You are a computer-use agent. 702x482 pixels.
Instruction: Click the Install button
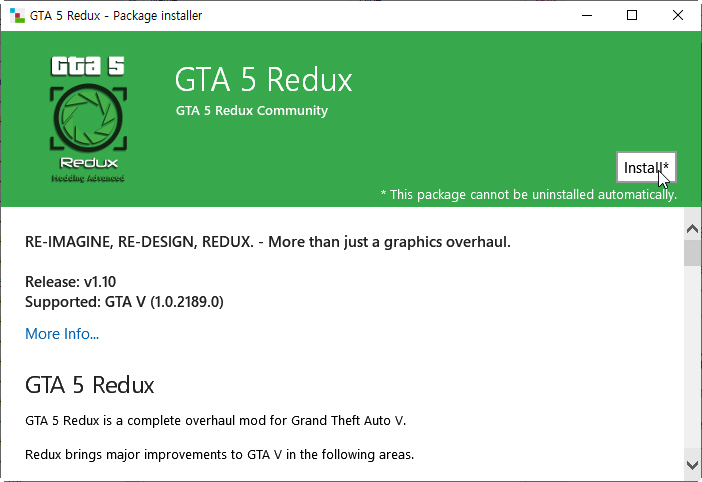(x=646, y=167)
